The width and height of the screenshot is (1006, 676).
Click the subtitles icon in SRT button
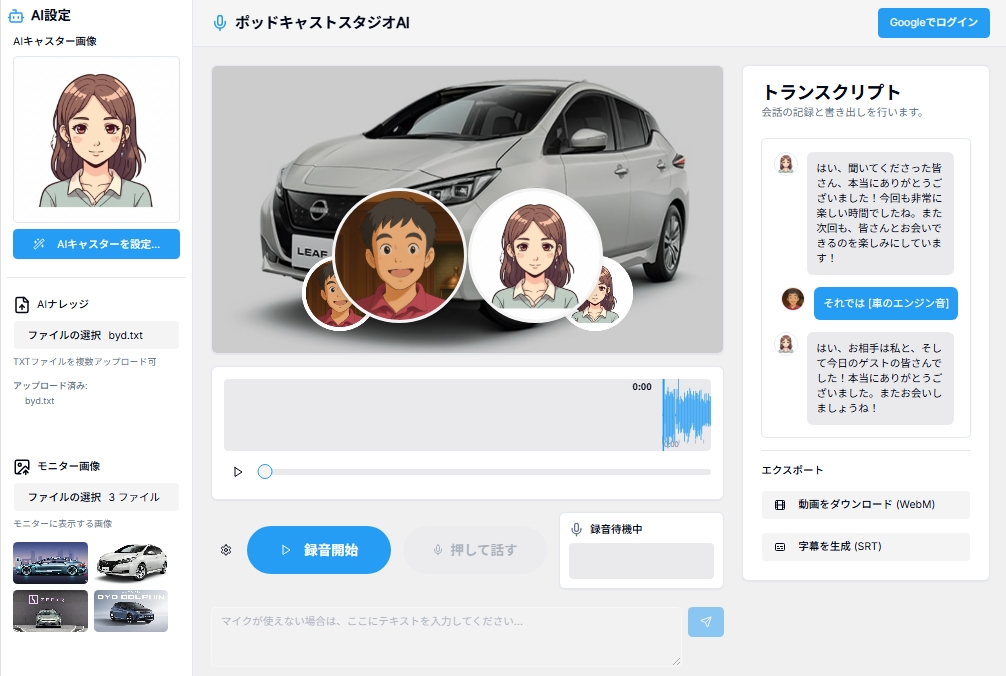[780, 547]
